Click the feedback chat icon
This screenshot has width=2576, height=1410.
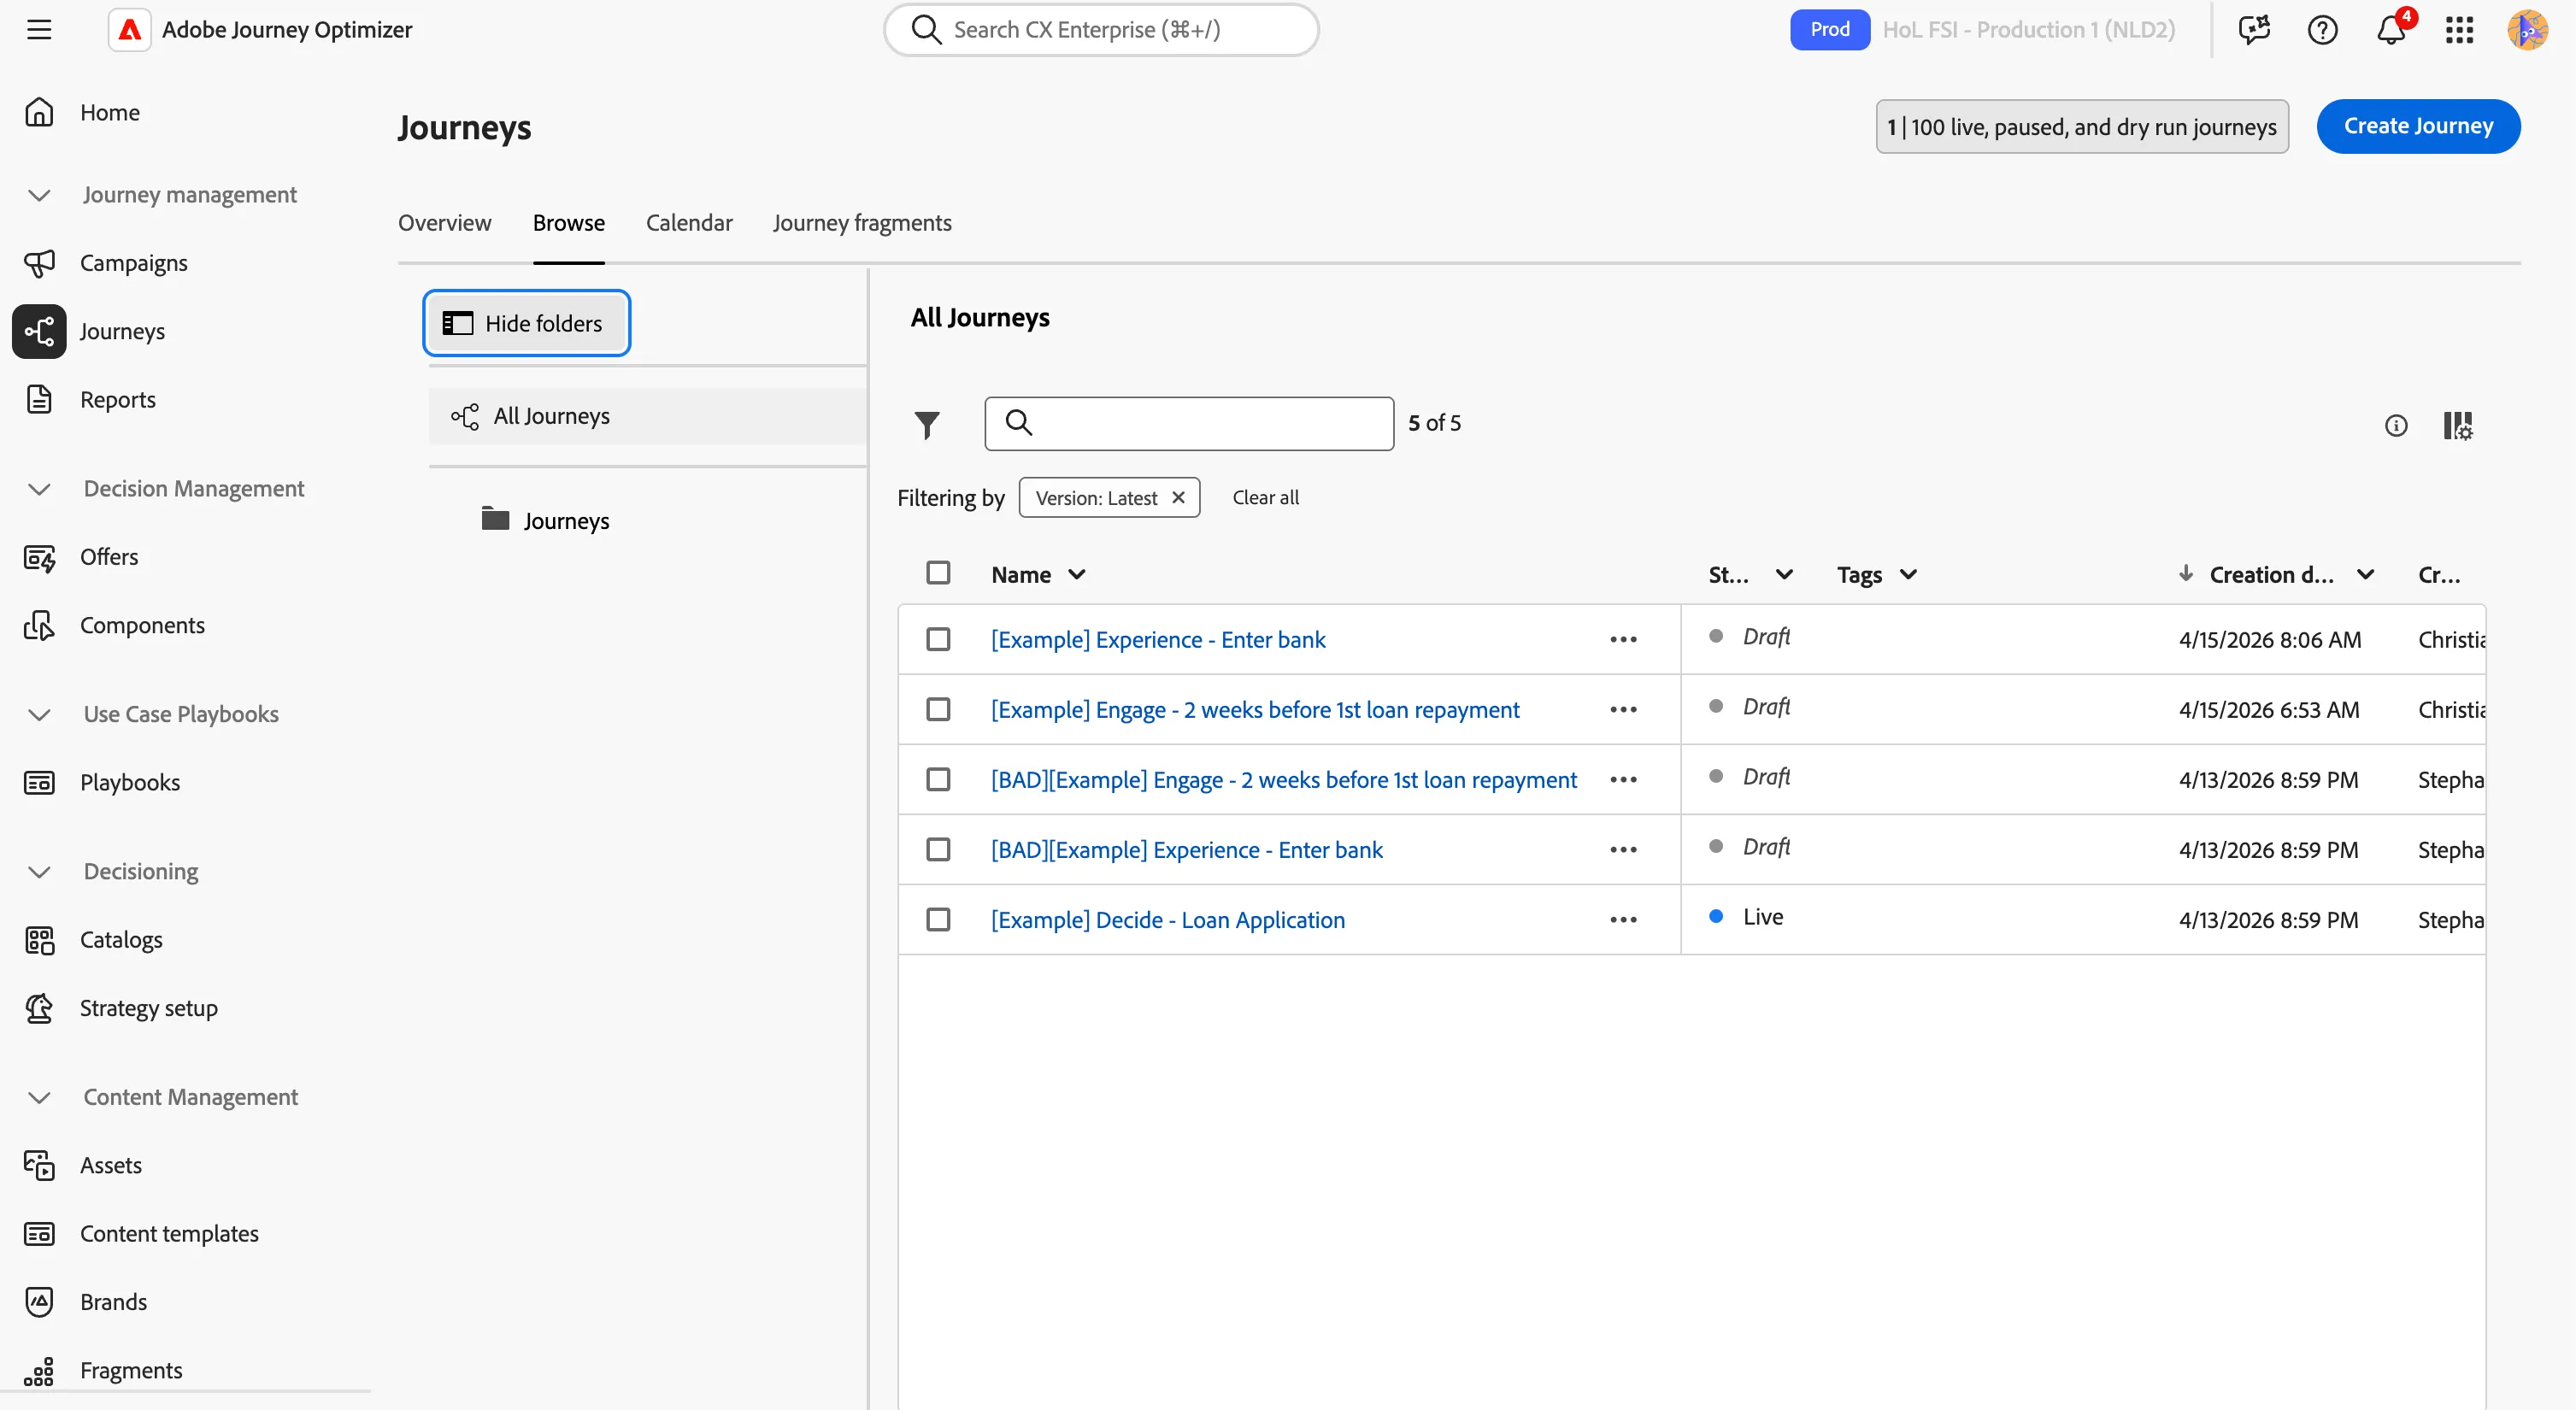2254,29
